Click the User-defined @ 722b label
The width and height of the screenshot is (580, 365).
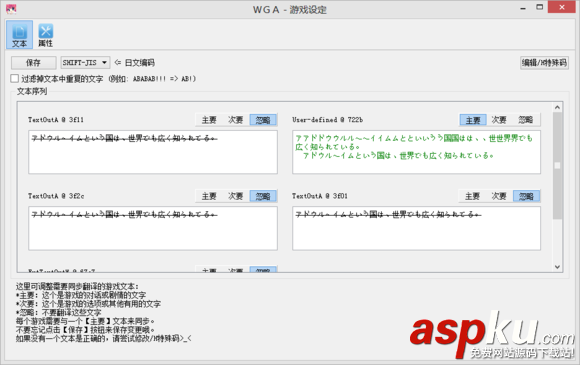point(327,120)
